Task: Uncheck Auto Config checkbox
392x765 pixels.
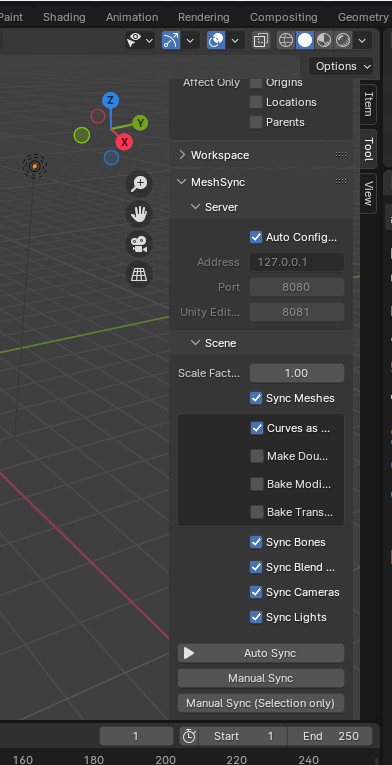Action: pyautogui.click(x=256, y=237)
